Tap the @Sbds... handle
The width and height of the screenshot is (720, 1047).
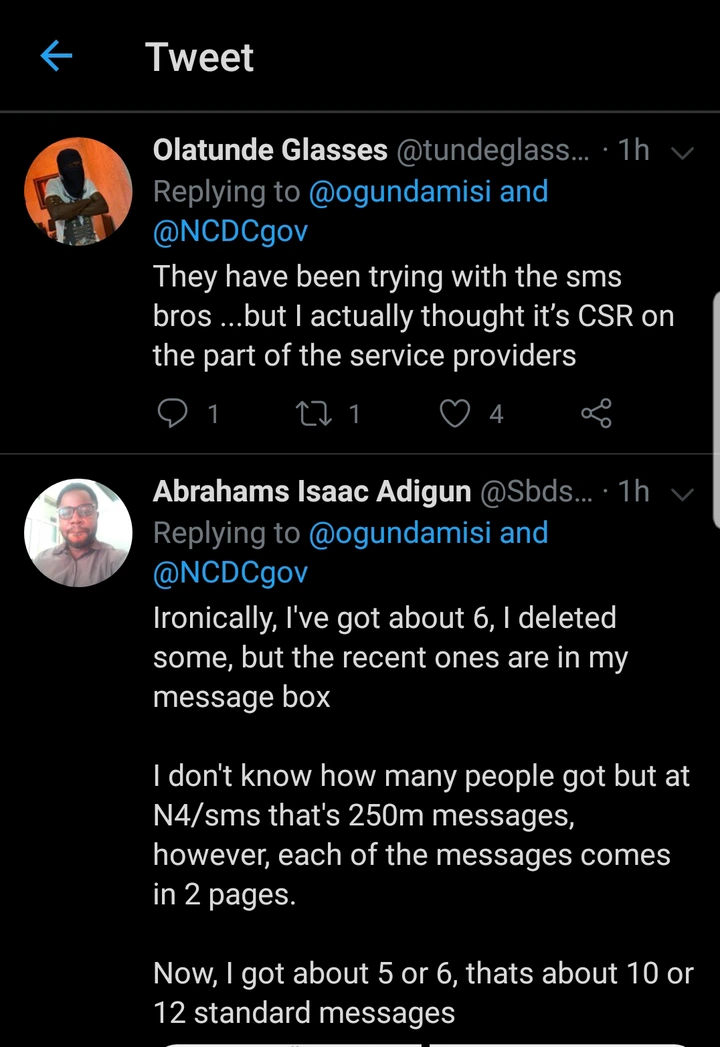(x=537, y=492)
